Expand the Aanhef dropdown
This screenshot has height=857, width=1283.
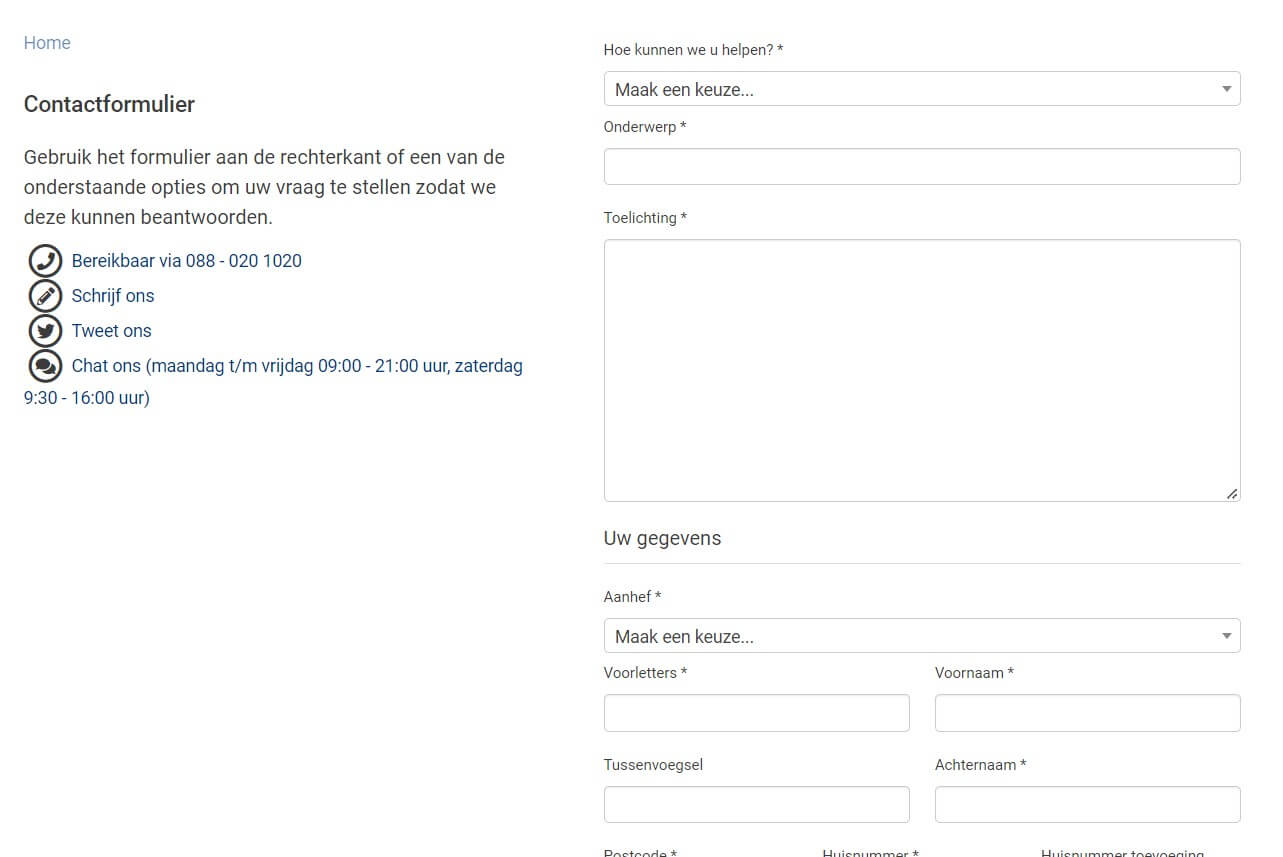(x=922, y=636)
